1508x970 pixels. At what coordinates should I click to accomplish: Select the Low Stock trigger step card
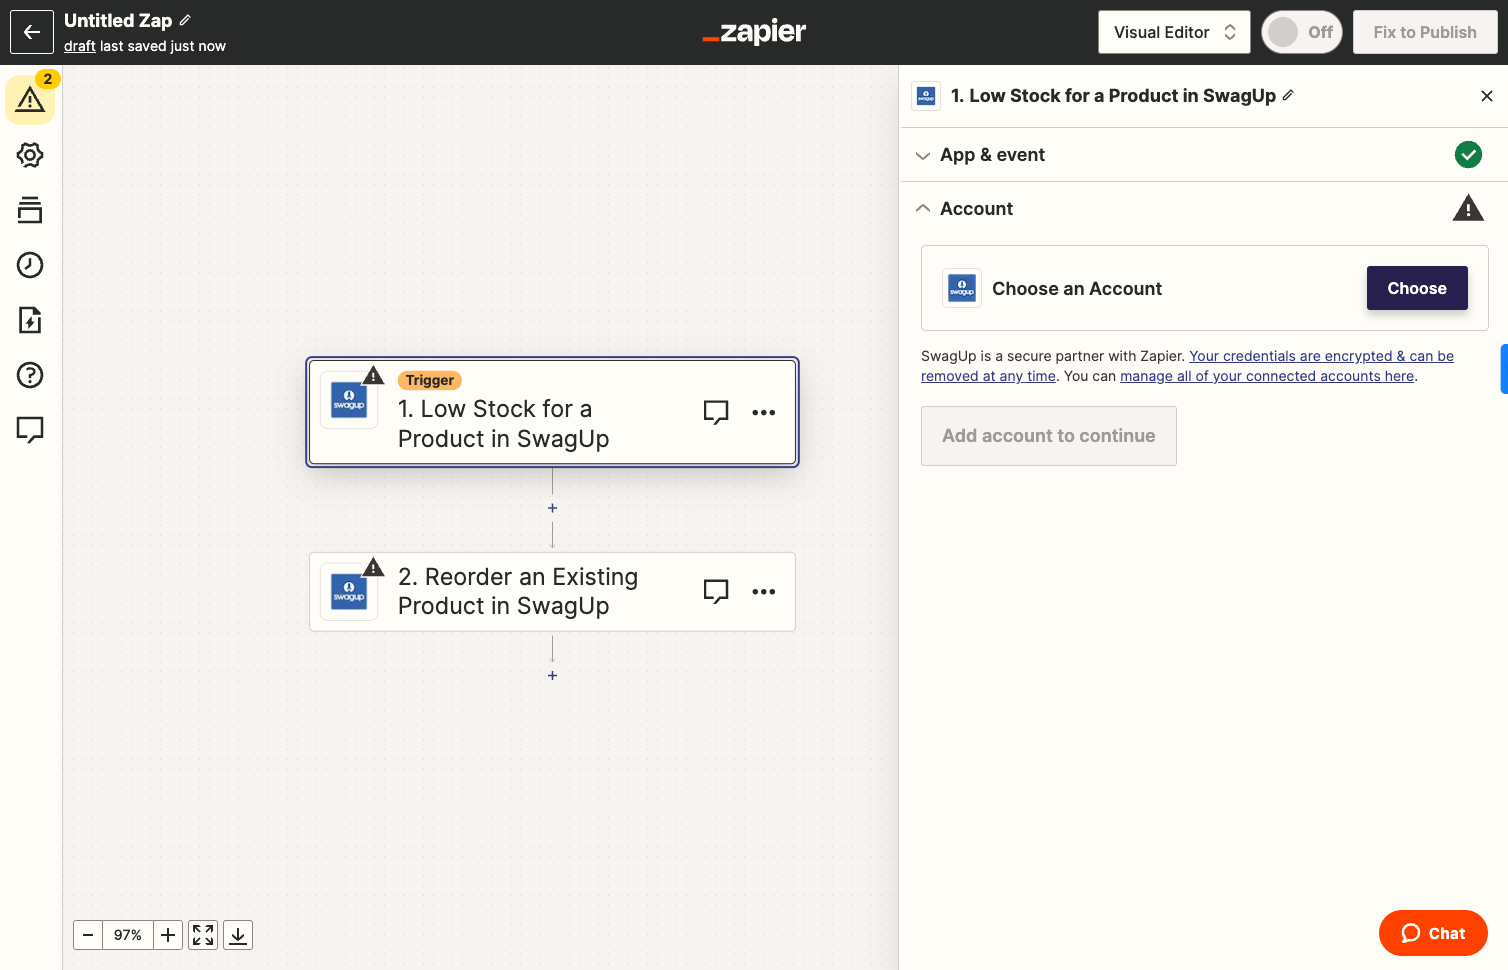click(552, 412)
